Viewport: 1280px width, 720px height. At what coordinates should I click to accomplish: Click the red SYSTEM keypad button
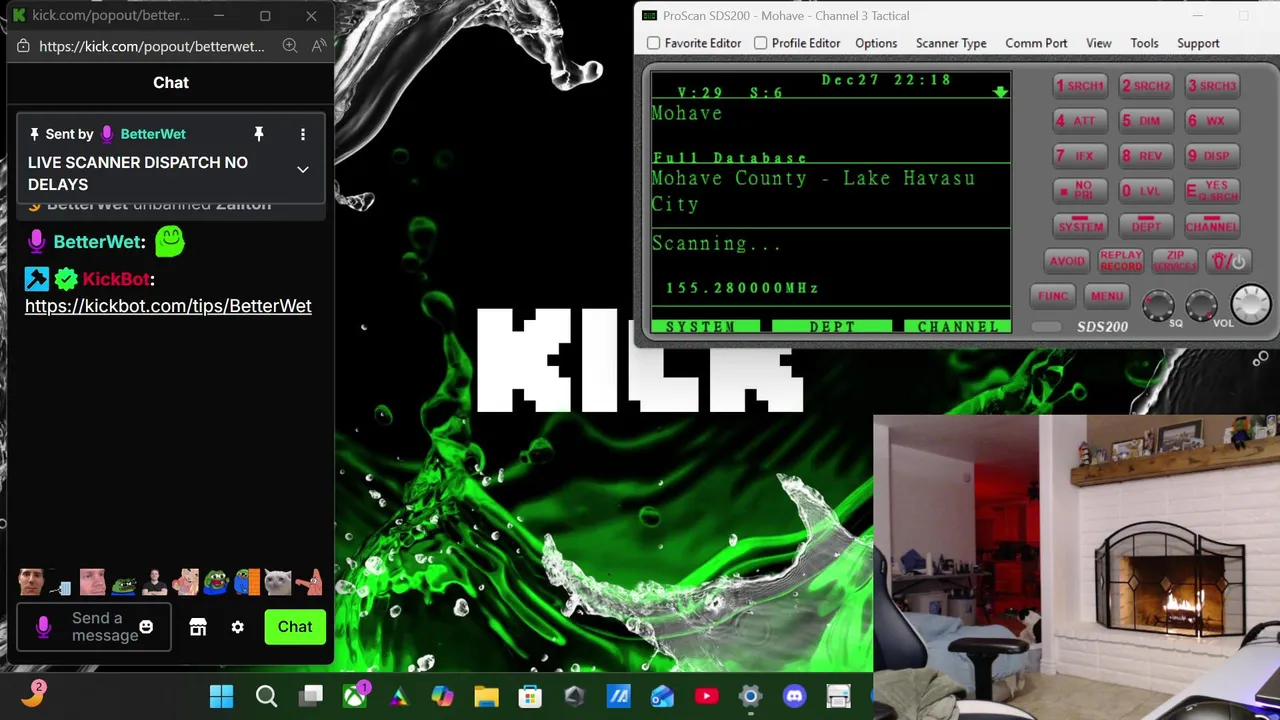pos(1080,226)
